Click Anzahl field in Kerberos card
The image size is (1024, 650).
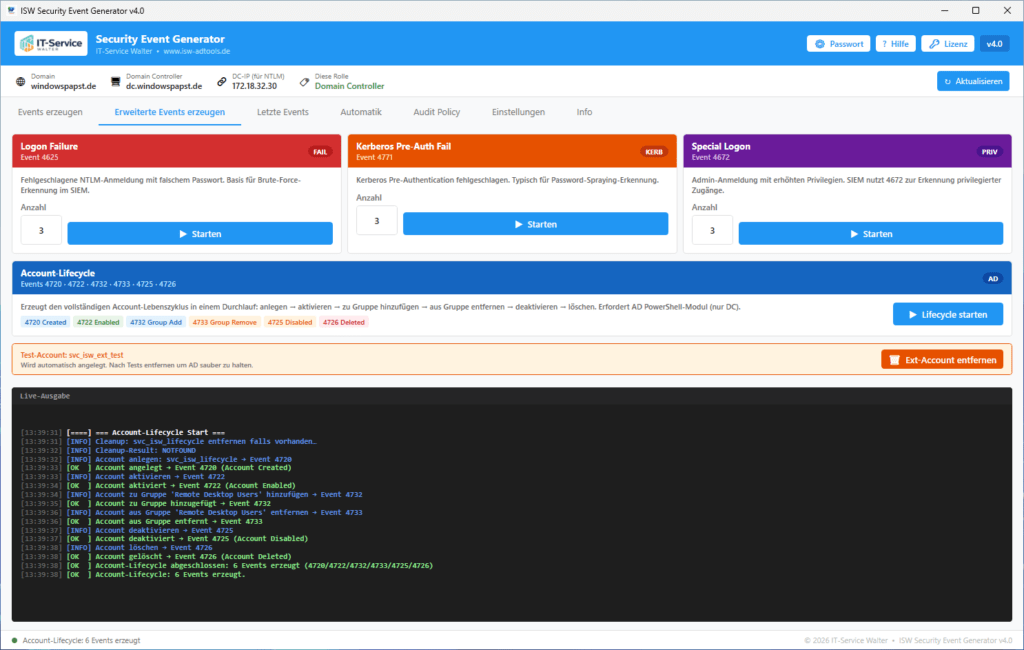point(377,220)
